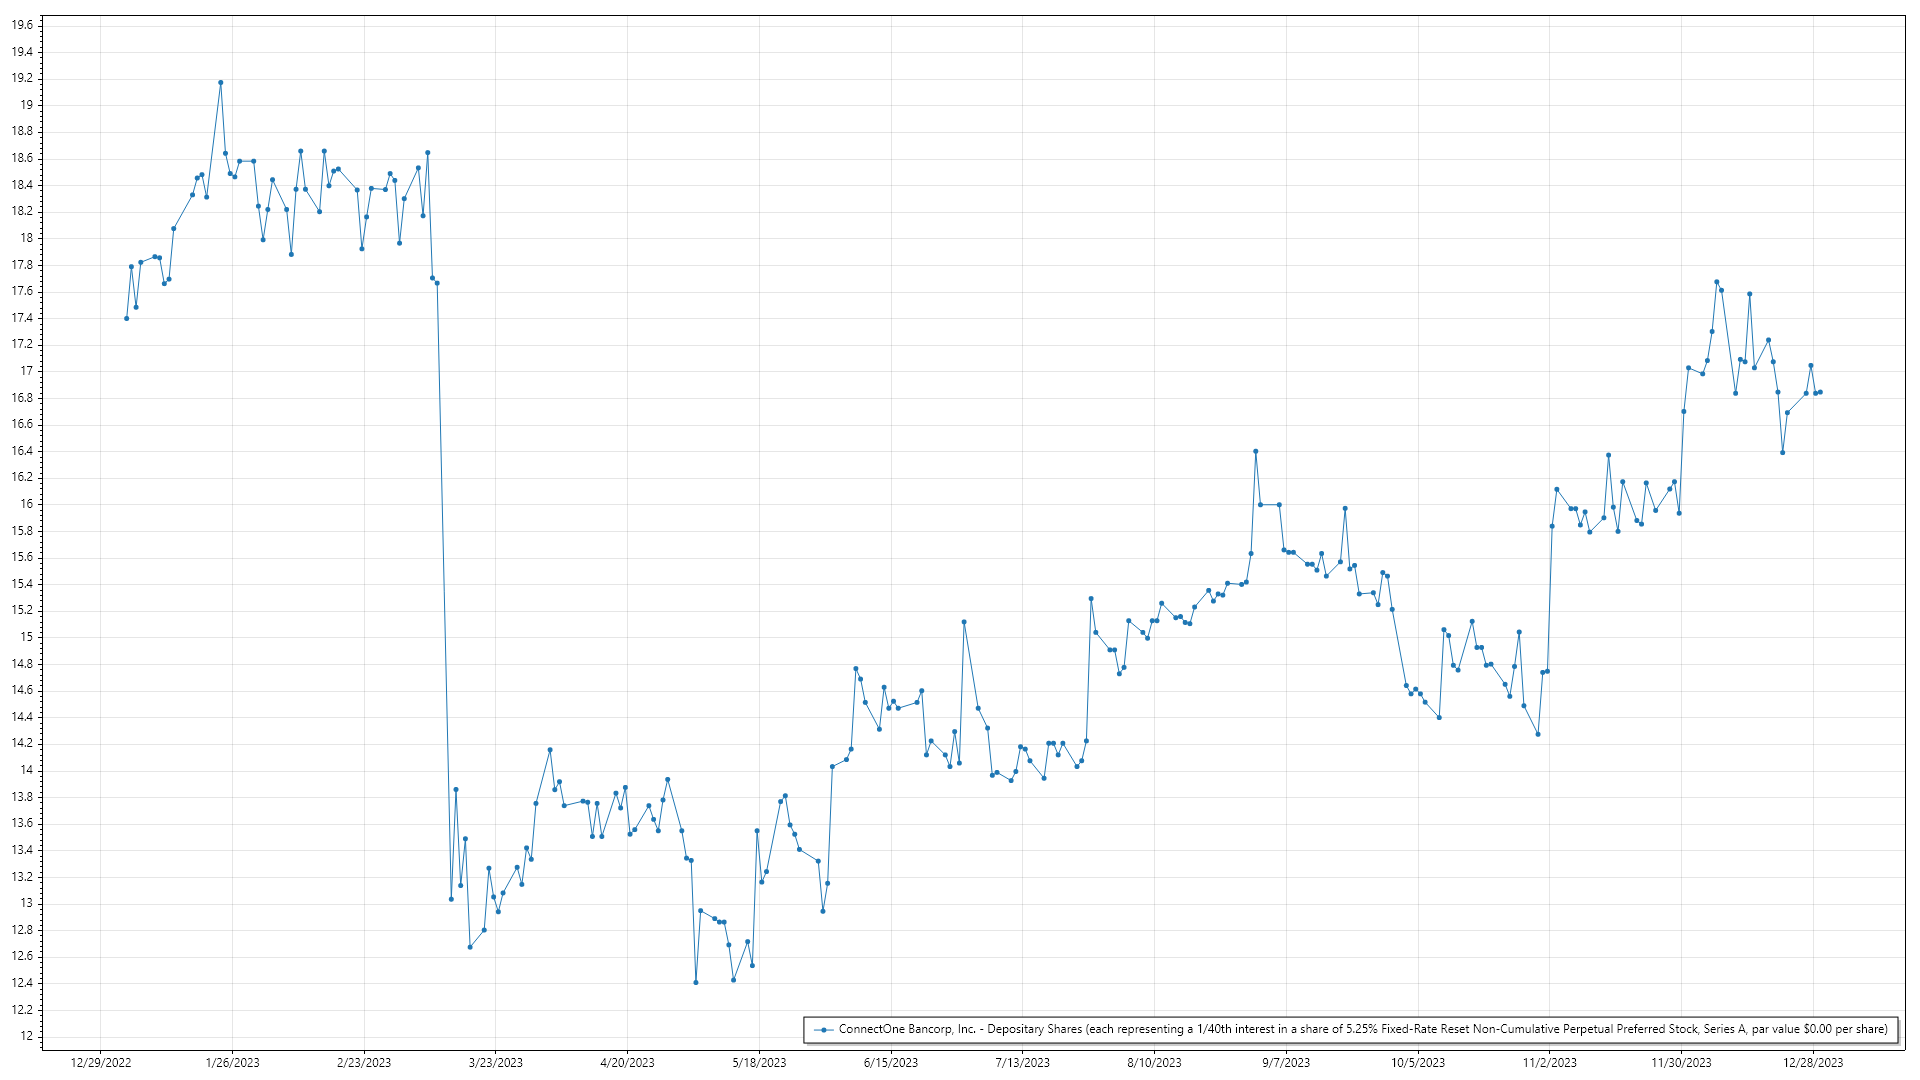1920x1080 pixels.
Task: Click the last data point on the line
Action: tap(1820, 392)
